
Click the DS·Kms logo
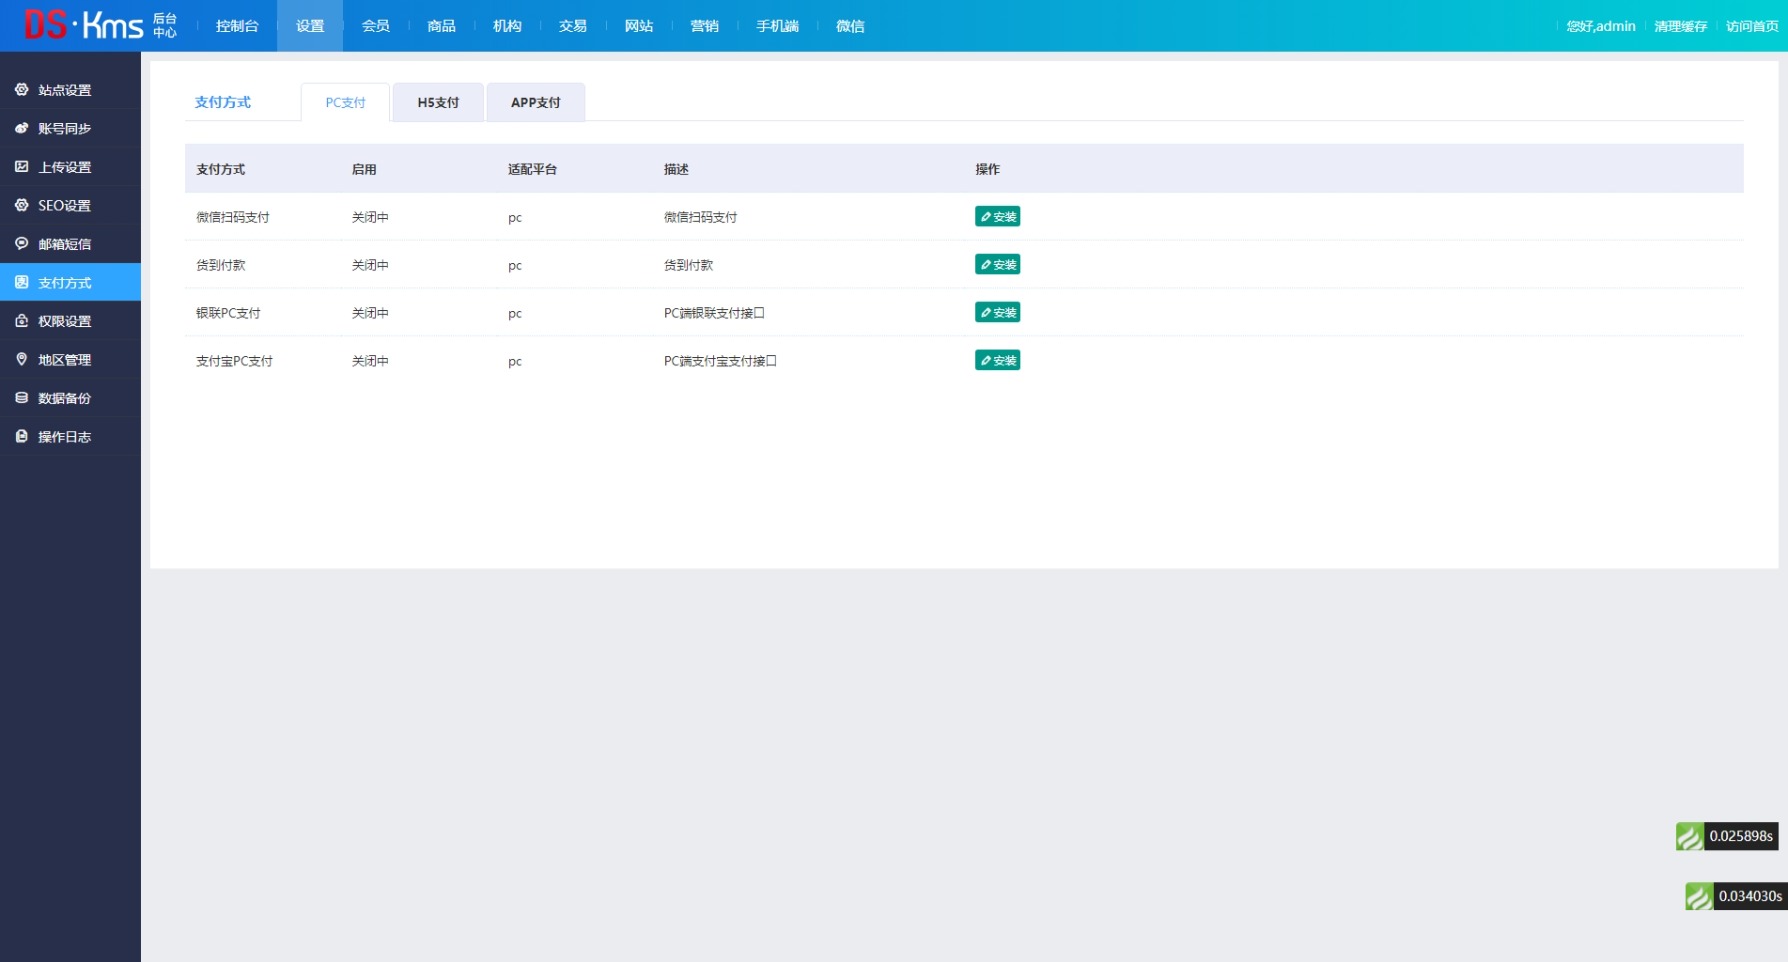coord(100,25)
